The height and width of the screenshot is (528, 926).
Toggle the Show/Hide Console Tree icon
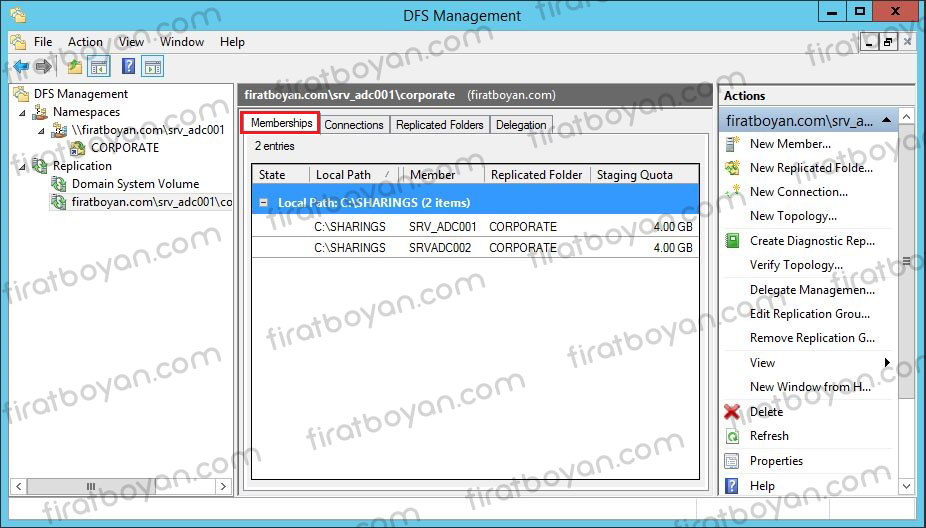(x=99, y=67)
